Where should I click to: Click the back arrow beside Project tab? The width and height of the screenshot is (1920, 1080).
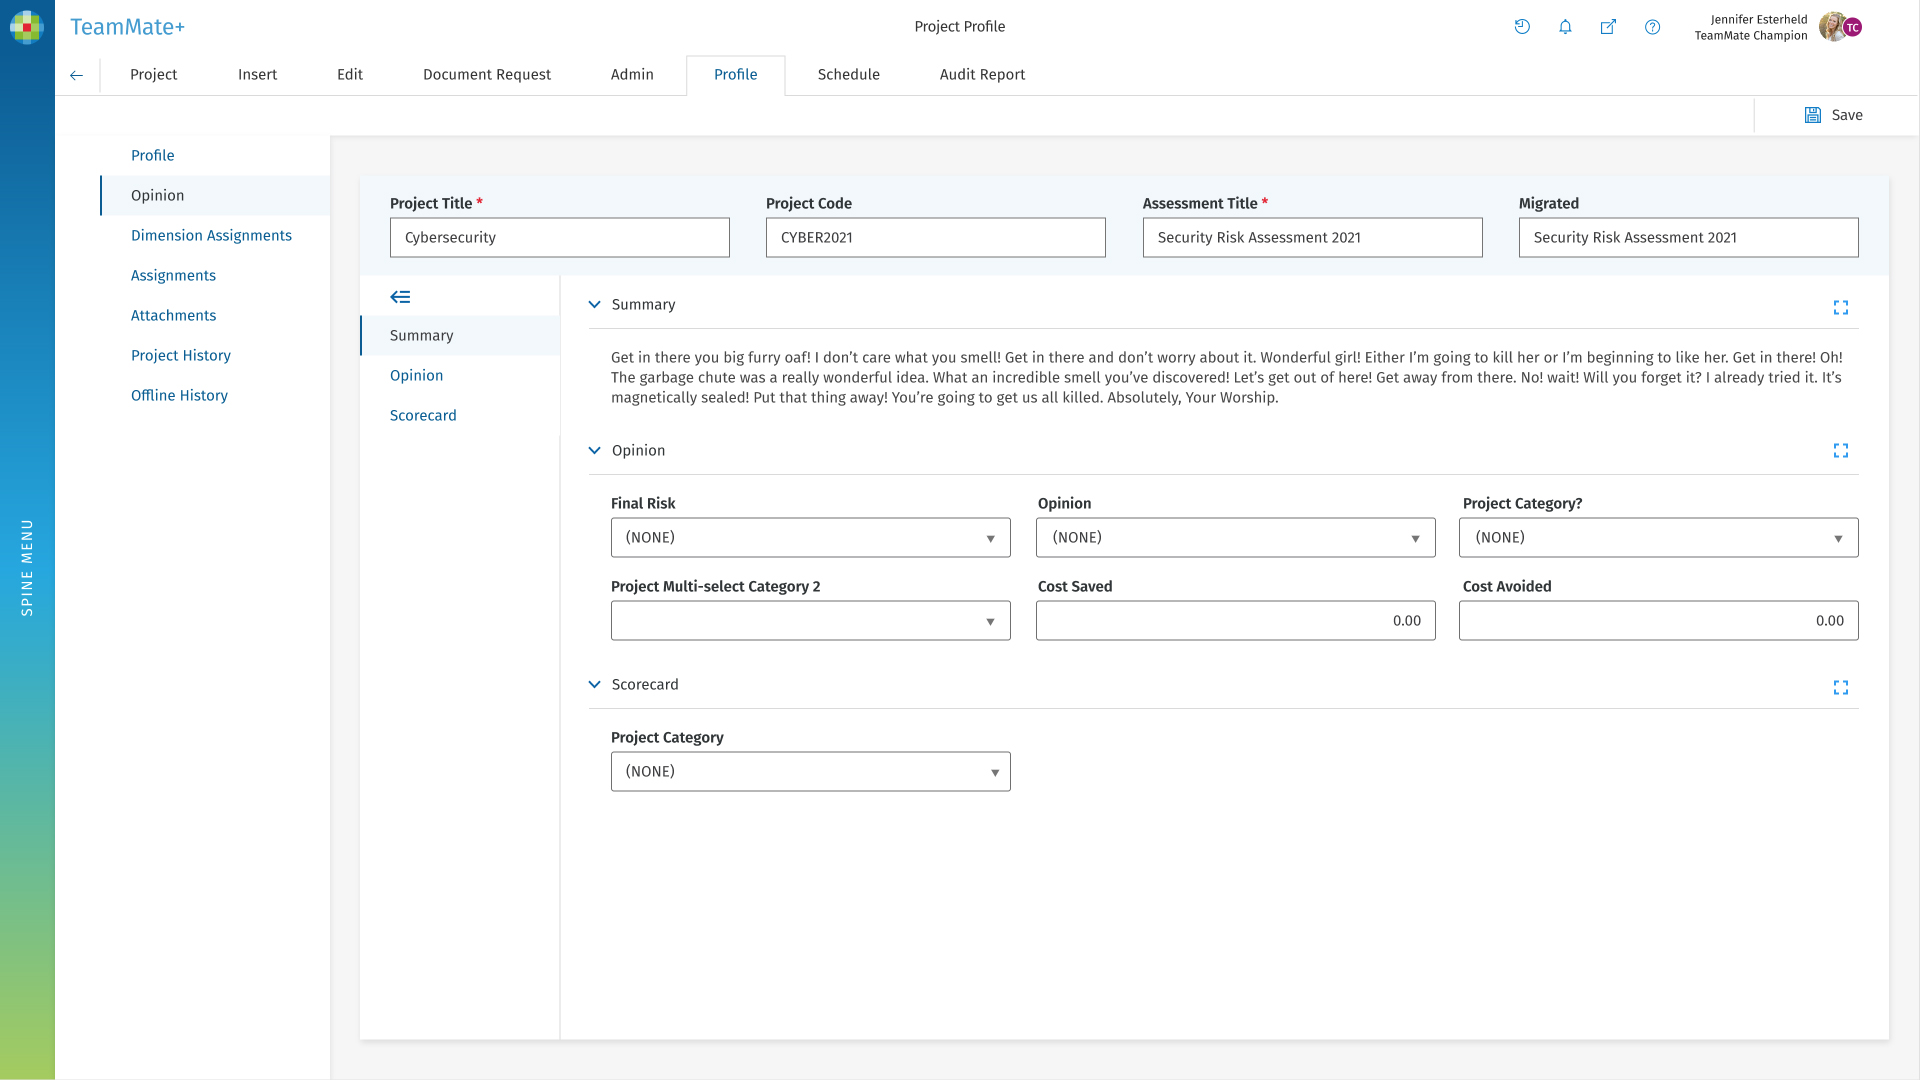pyautogui.click(x=77, y=75)
